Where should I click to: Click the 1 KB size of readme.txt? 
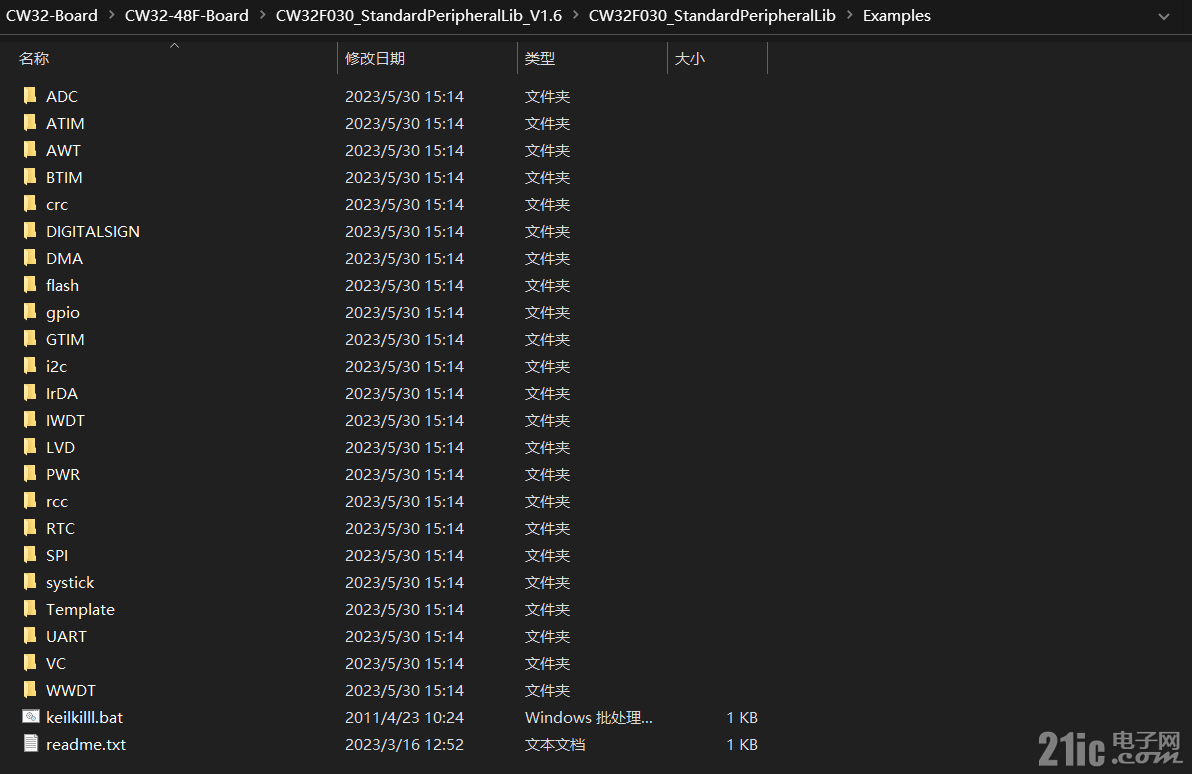click(x=742, y=744)
